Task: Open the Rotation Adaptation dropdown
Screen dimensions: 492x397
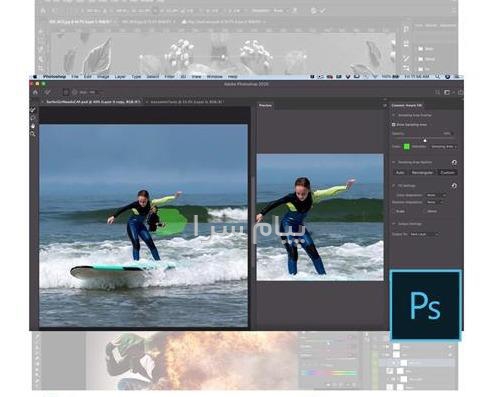Action: click(435, 202)
